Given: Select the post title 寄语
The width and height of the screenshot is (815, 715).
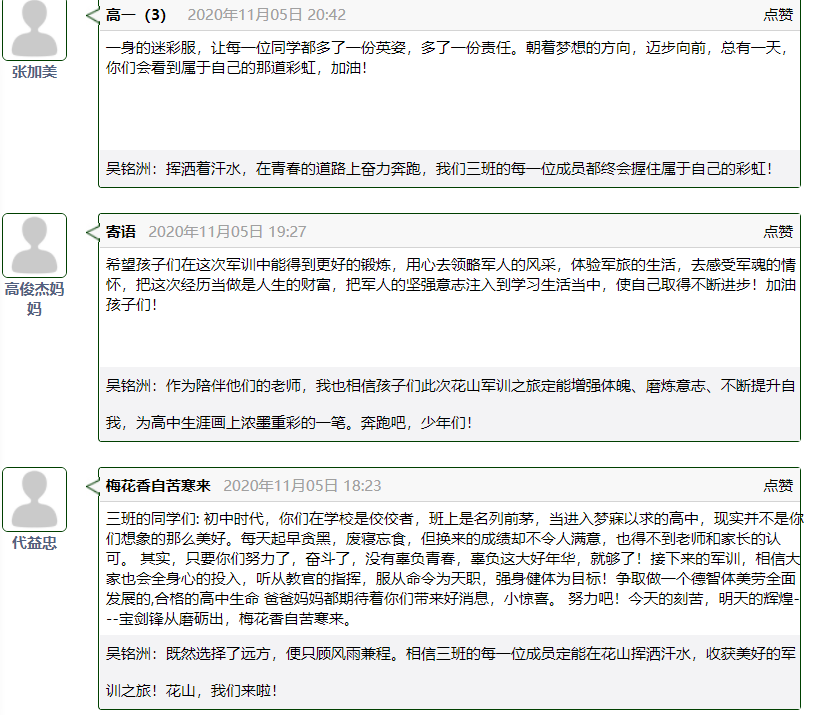Looking at the screenshot, I should click(x=121, y=231).
